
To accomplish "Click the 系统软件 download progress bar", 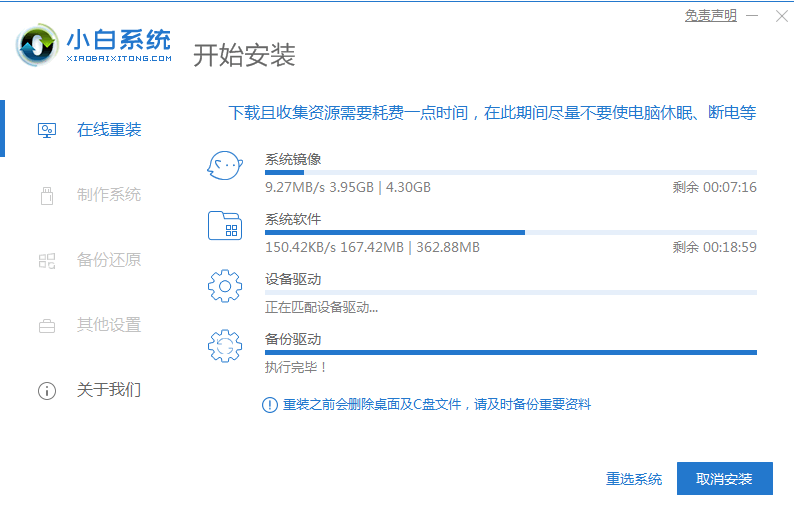I will tap(510, 232).
